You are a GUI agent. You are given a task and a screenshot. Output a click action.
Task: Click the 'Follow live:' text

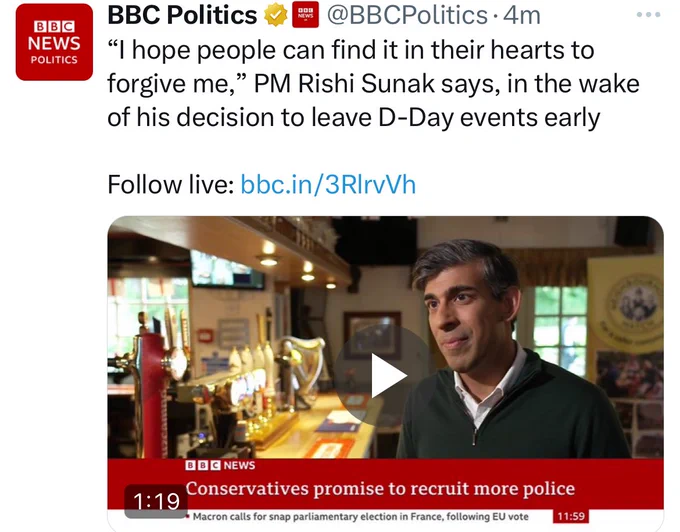click(171, 185)
